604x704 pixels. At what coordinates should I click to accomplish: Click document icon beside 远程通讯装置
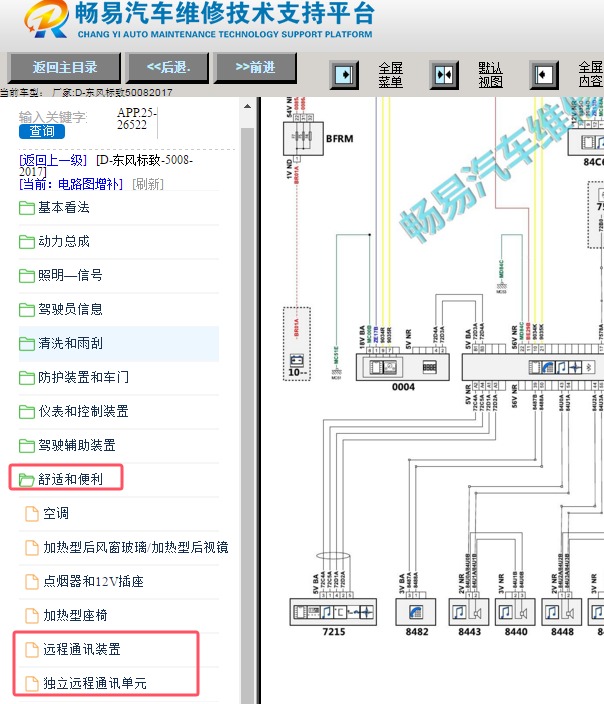tap(32, 650)
